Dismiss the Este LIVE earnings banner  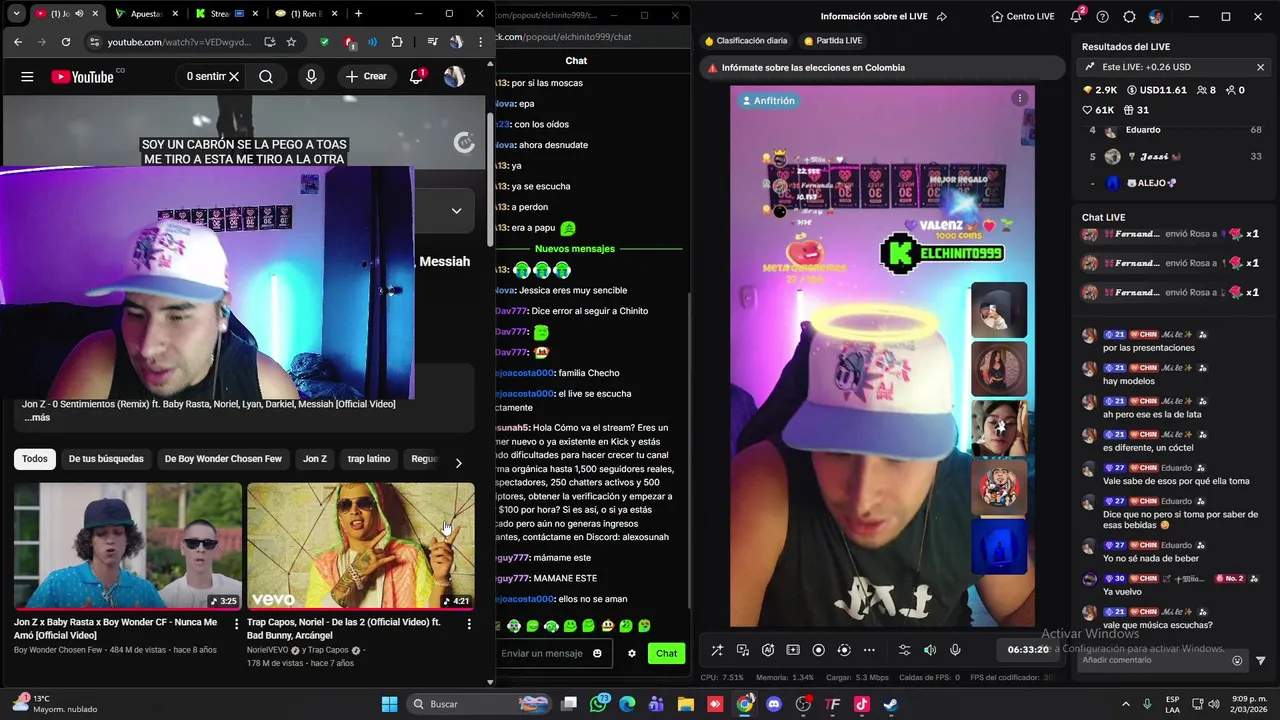click(1260, 67)
